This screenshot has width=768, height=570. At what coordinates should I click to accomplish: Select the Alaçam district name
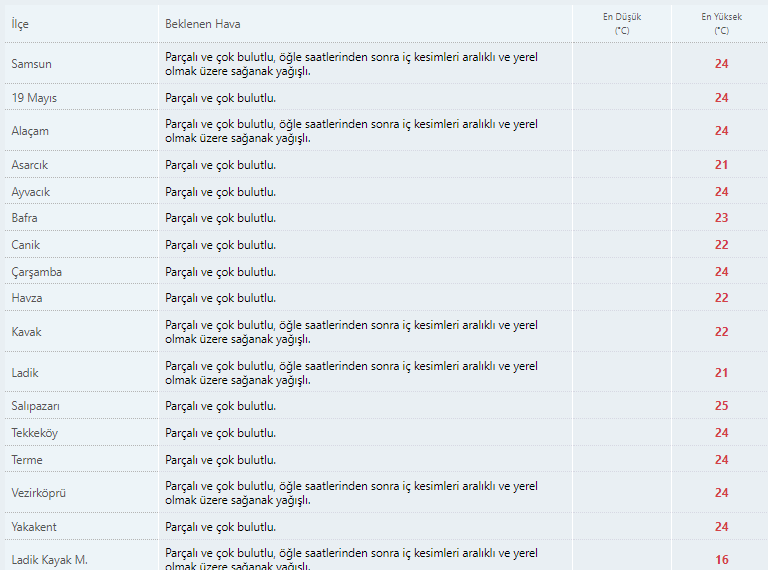click(x=30, y=131)
